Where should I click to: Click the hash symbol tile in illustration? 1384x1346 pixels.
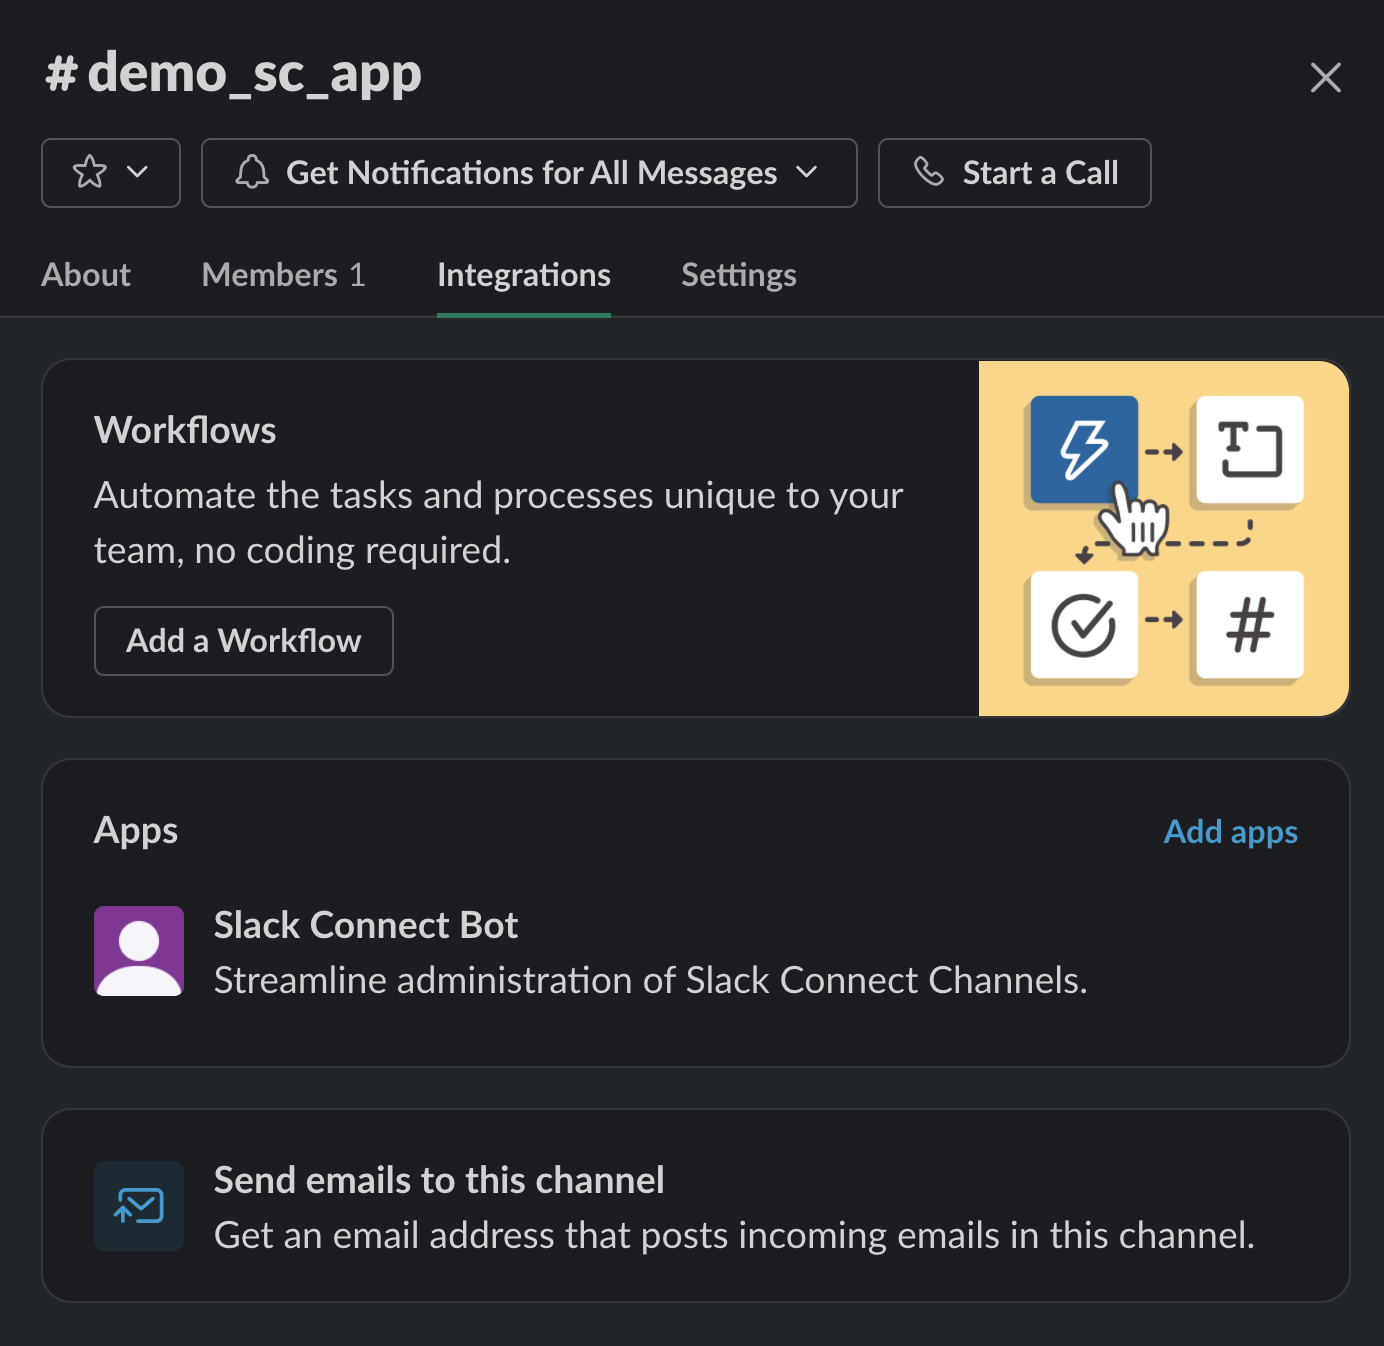1250,625
